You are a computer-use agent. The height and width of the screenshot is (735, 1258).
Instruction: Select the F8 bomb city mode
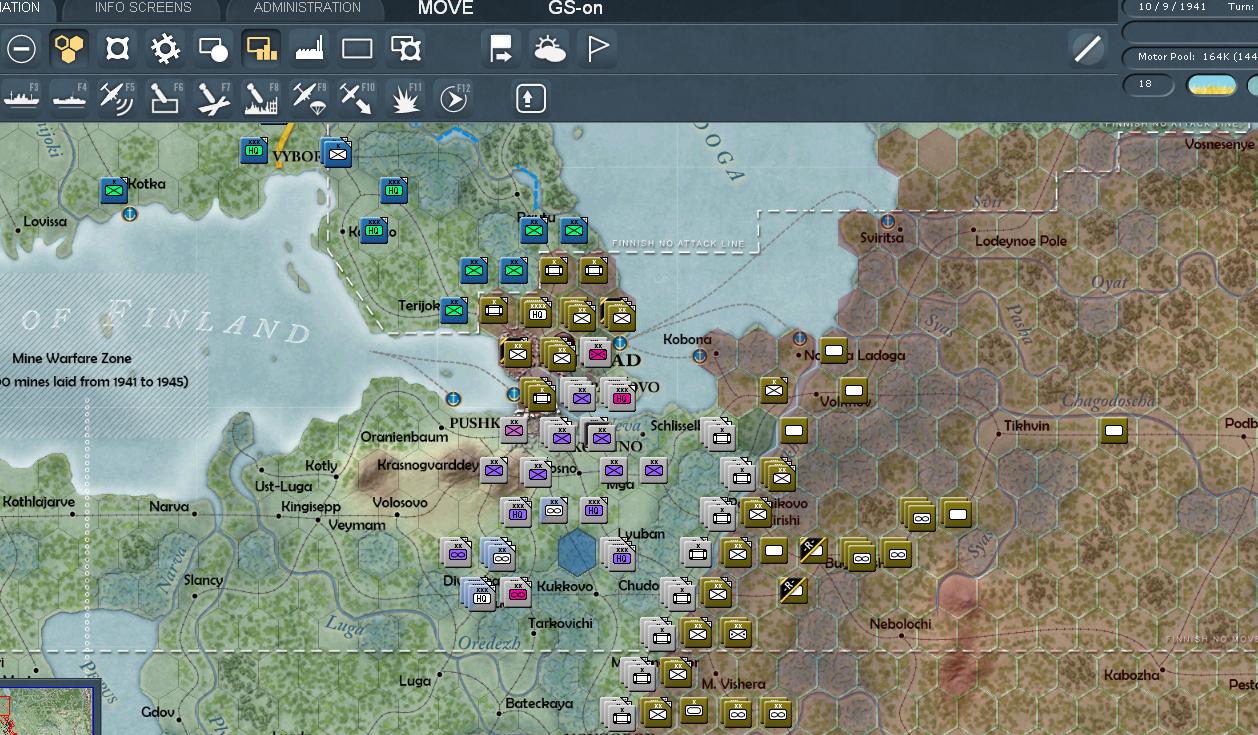pyautogui.click(x=261, y=98)
